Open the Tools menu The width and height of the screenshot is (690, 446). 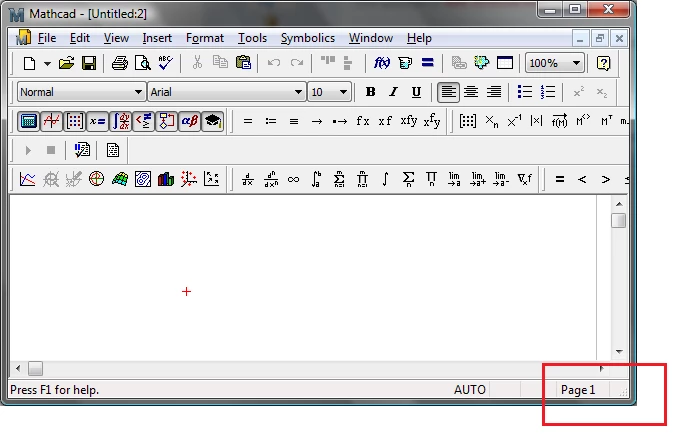coord(252,38)
